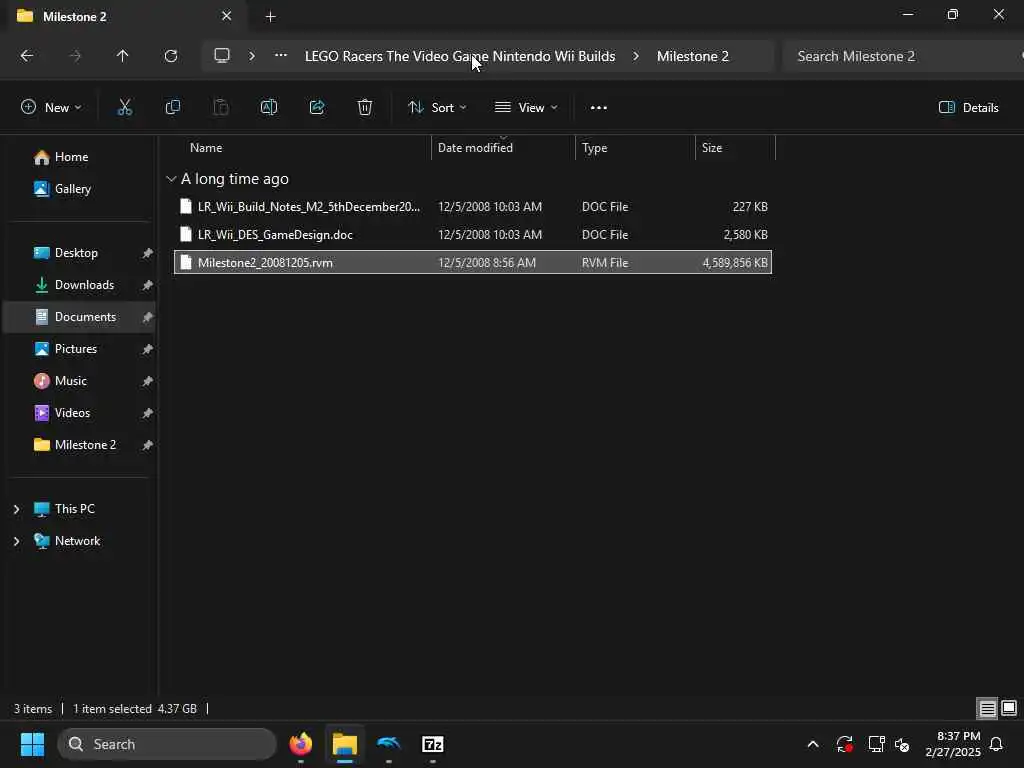Open the muted volume tray icon
1024x768 pixels.
[903, 744]
